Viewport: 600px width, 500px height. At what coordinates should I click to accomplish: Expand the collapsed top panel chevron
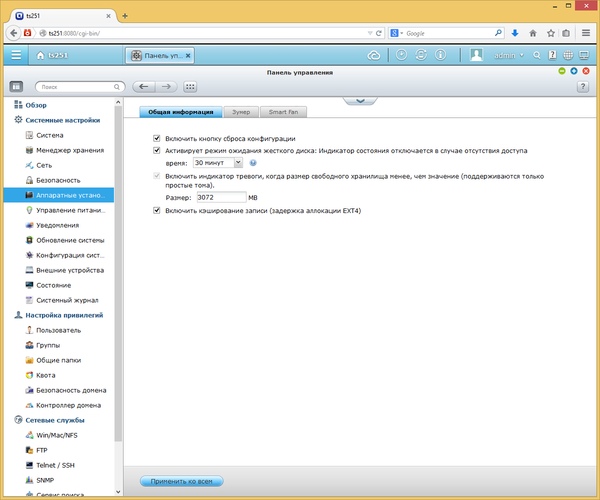coord(360,101)
